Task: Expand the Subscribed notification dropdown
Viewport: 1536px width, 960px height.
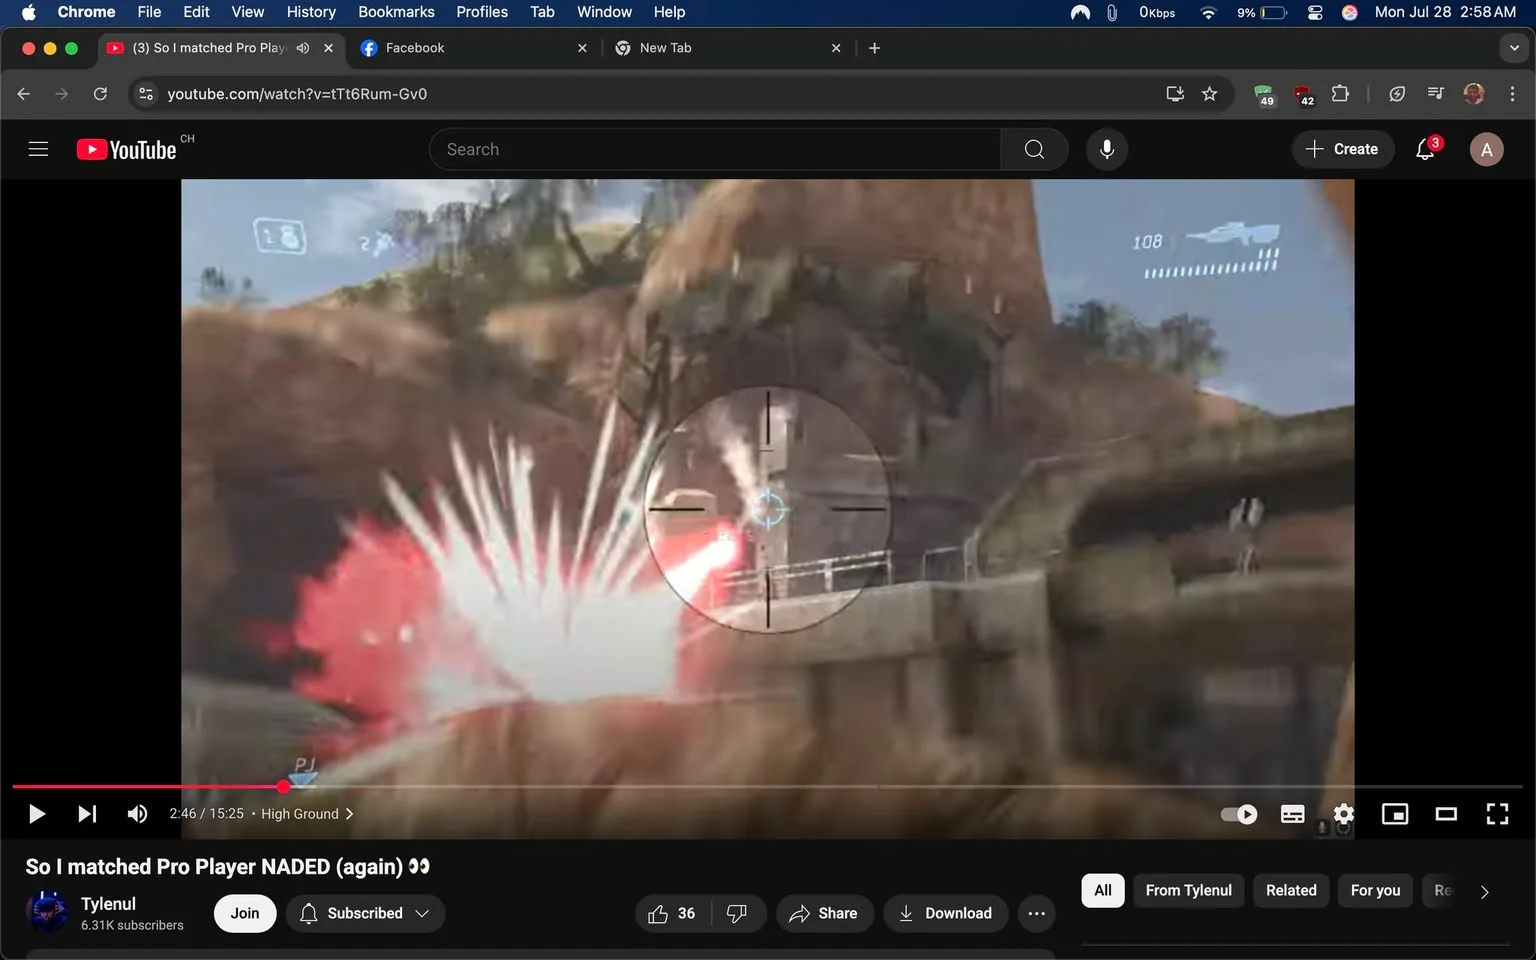Action: (x=365, y=913)
